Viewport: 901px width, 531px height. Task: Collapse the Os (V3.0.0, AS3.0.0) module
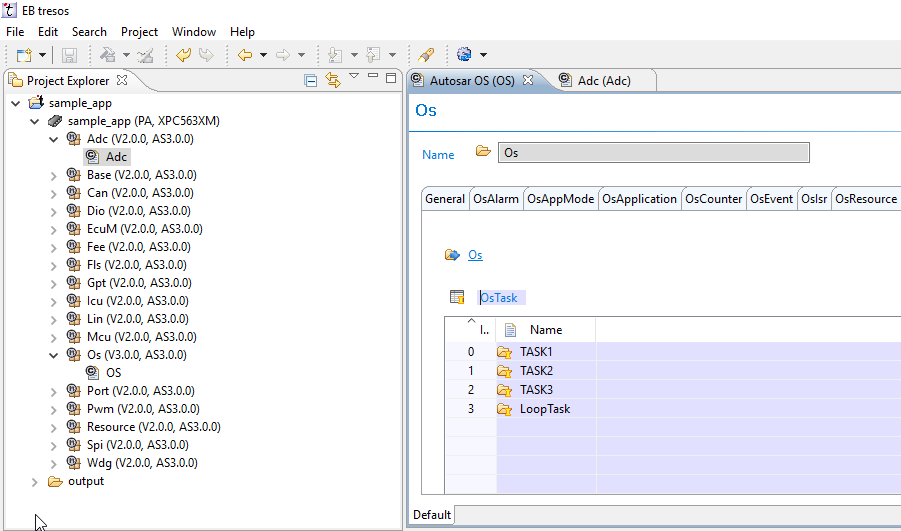[x=53, y=355]
